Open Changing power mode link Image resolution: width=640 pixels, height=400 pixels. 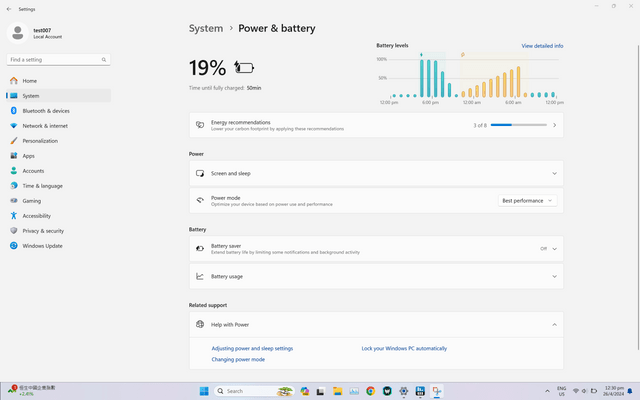coord(238,360)
